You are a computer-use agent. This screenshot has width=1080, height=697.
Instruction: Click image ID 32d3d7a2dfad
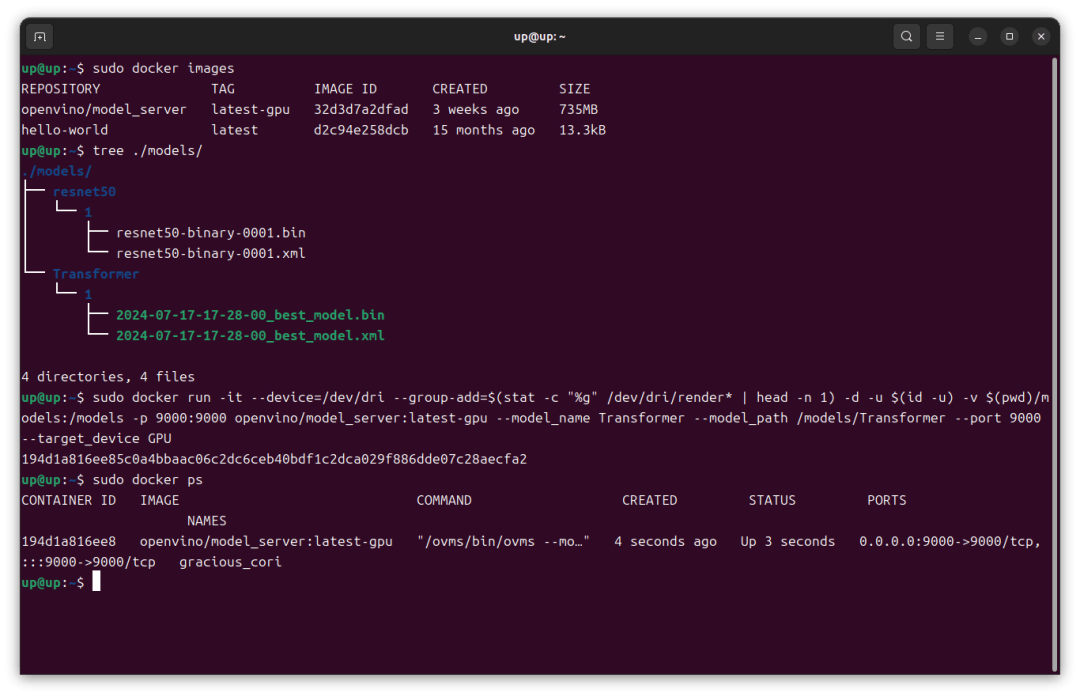(x=361, y=110)
